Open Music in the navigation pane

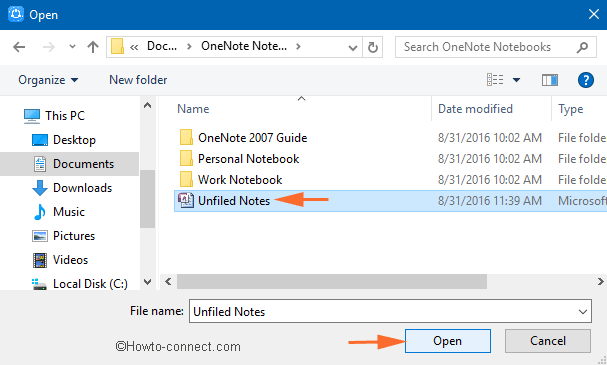[x=69, y=212]
